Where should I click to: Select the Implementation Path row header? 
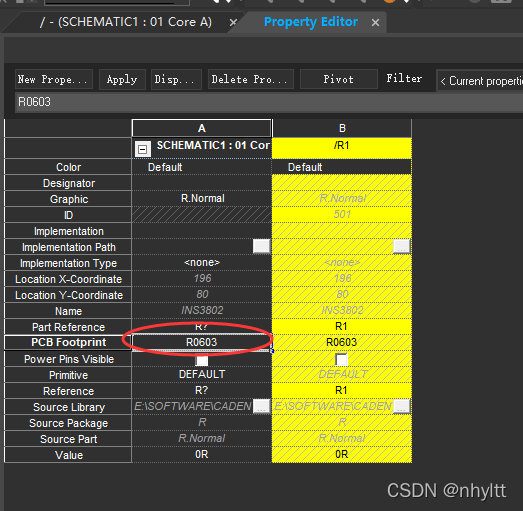pyautogui.click(x=68, y=247)
